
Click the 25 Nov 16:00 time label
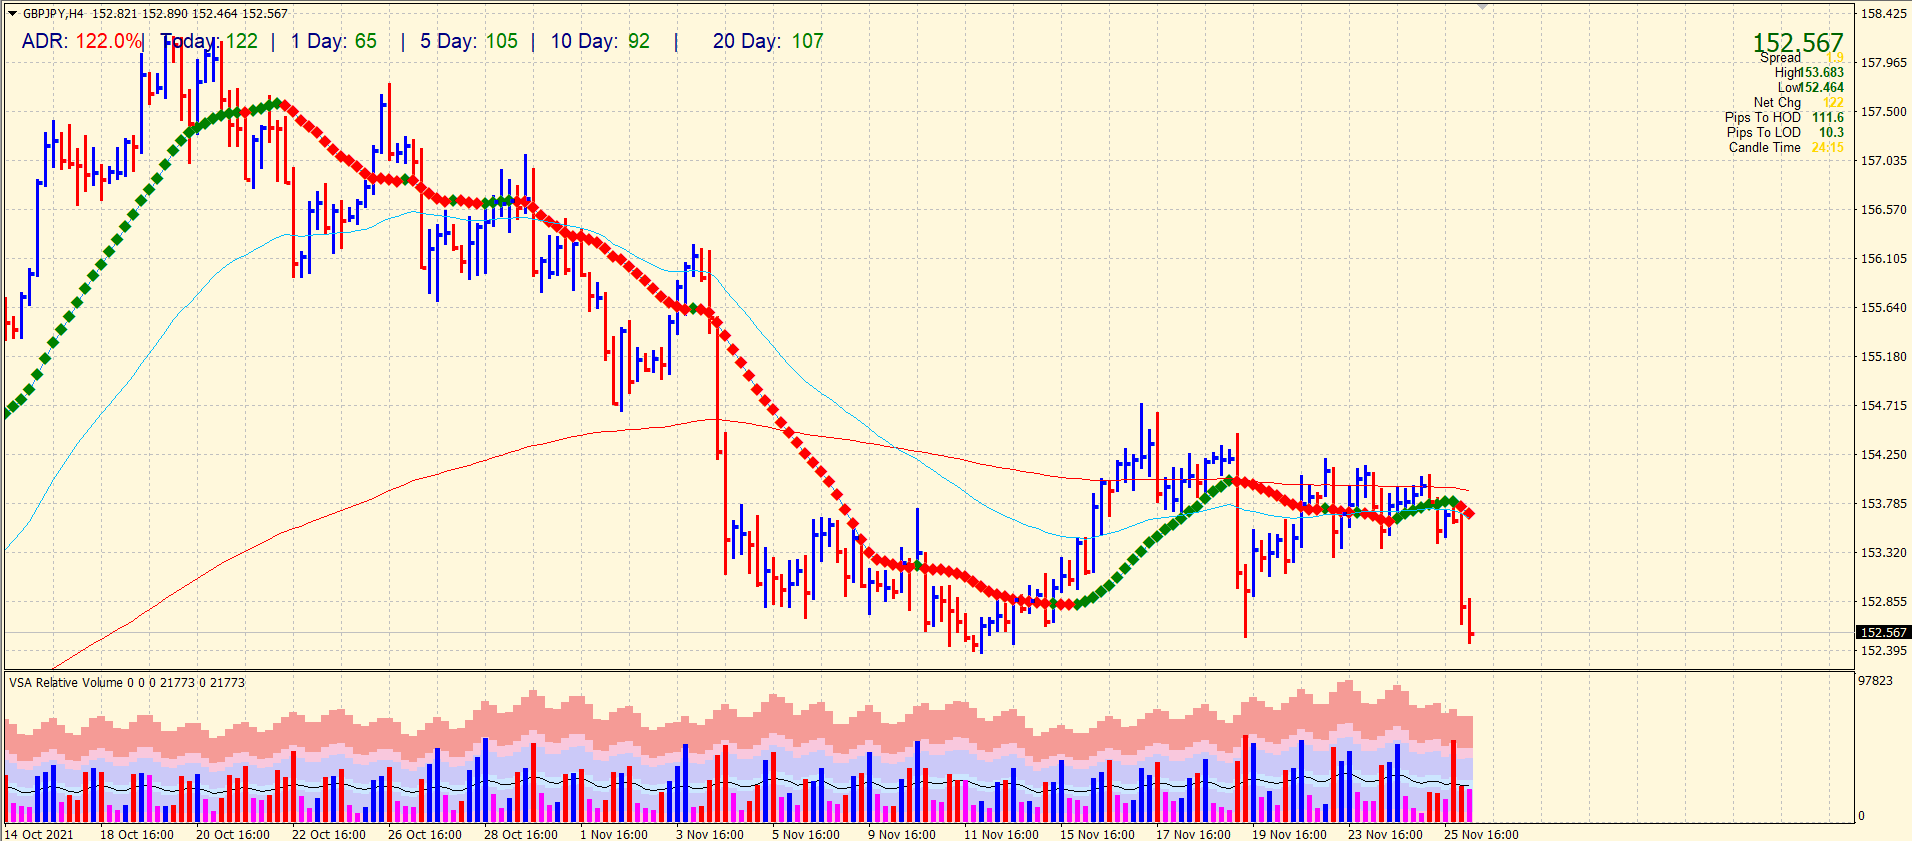[1481, 835]
